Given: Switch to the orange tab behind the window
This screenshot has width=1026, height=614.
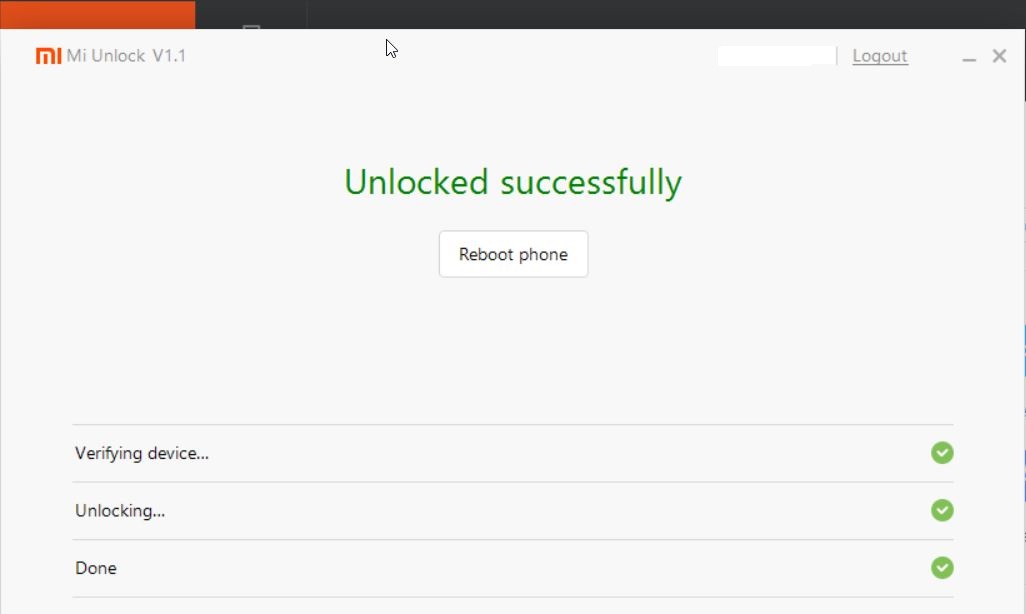Looking at the screenshot, I should point(97,14).
